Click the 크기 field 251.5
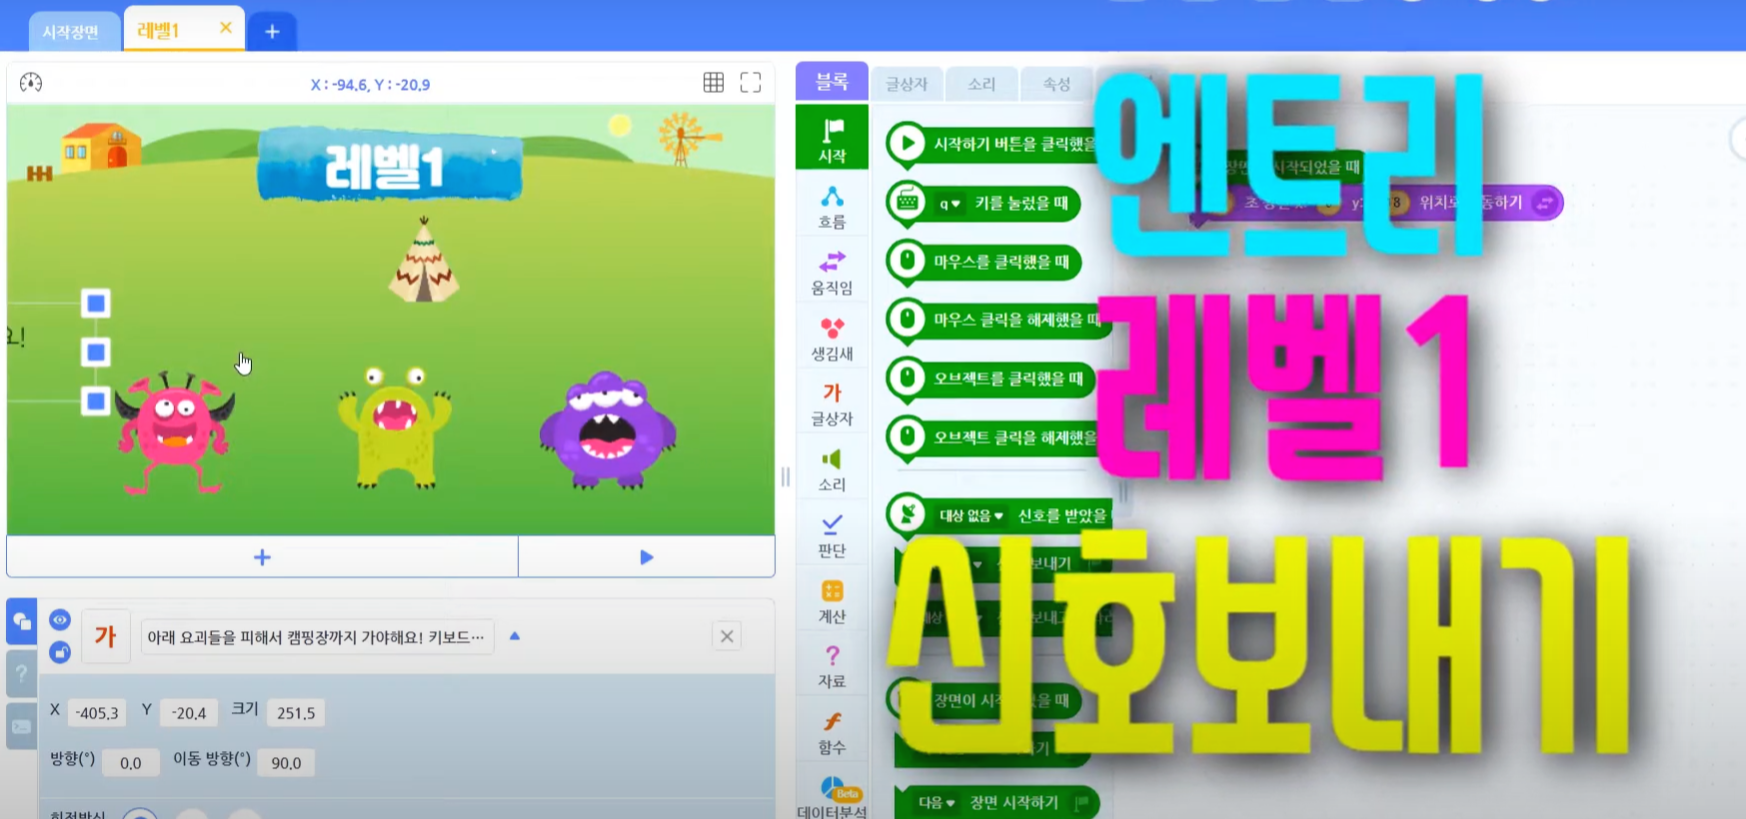 [296, 713]
